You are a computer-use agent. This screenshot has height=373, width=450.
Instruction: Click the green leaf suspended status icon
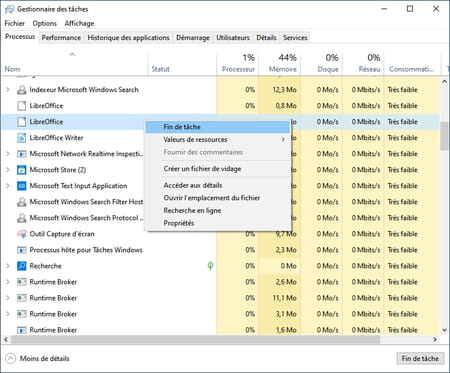[x=210, y=266]
